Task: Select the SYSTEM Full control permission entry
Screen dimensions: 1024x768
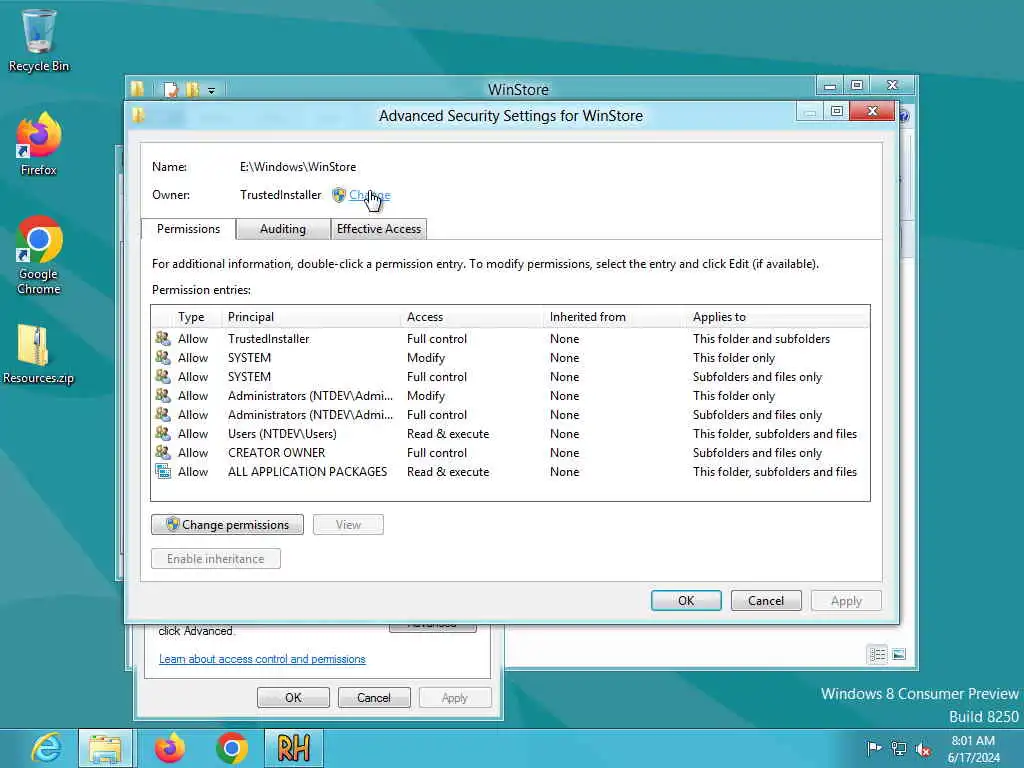Action: (510, 376)
